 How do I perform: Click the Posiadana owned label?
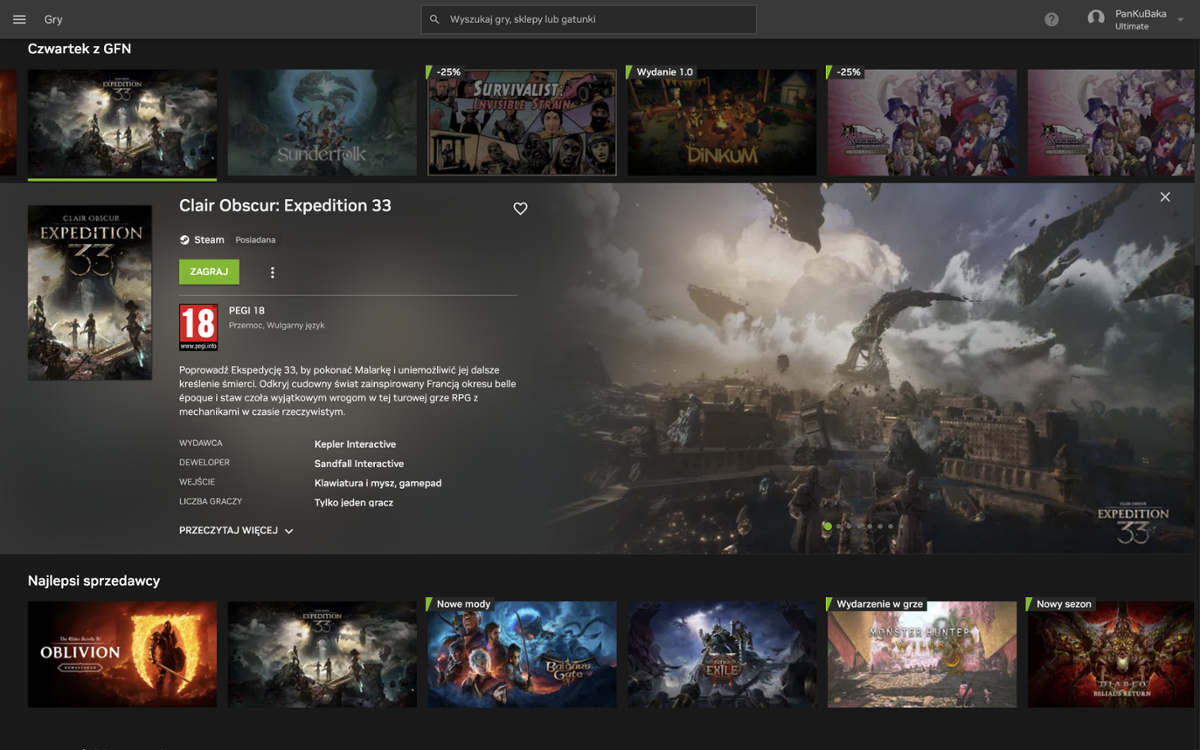coord(255,240)
